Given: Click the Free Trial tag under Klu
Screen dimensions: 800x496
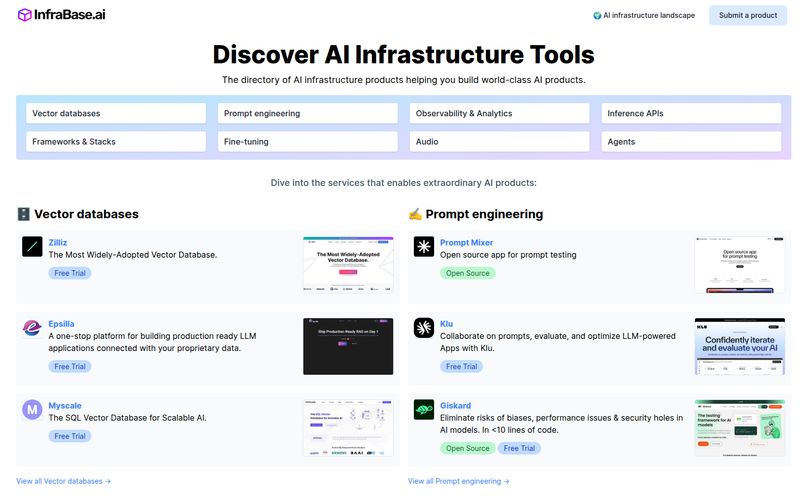Looking at the screenshot, I should 461,366.
